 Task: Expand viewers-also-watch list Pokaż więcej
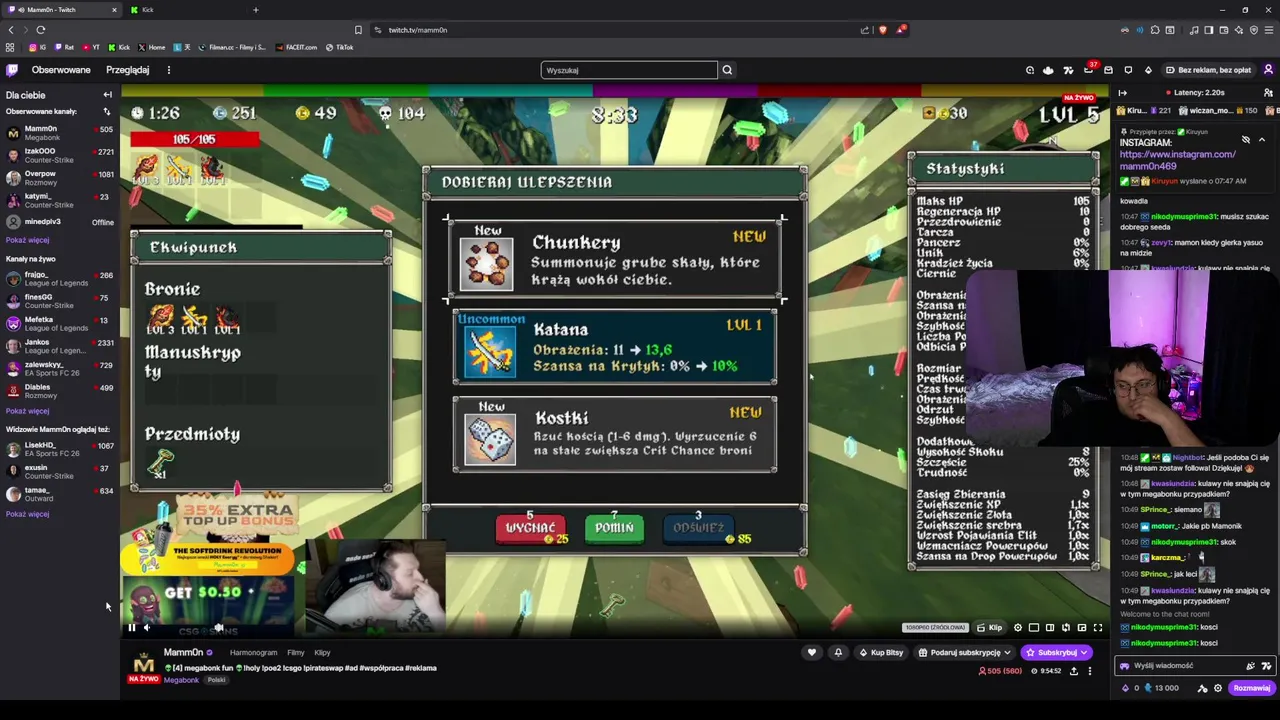point(27,514)
